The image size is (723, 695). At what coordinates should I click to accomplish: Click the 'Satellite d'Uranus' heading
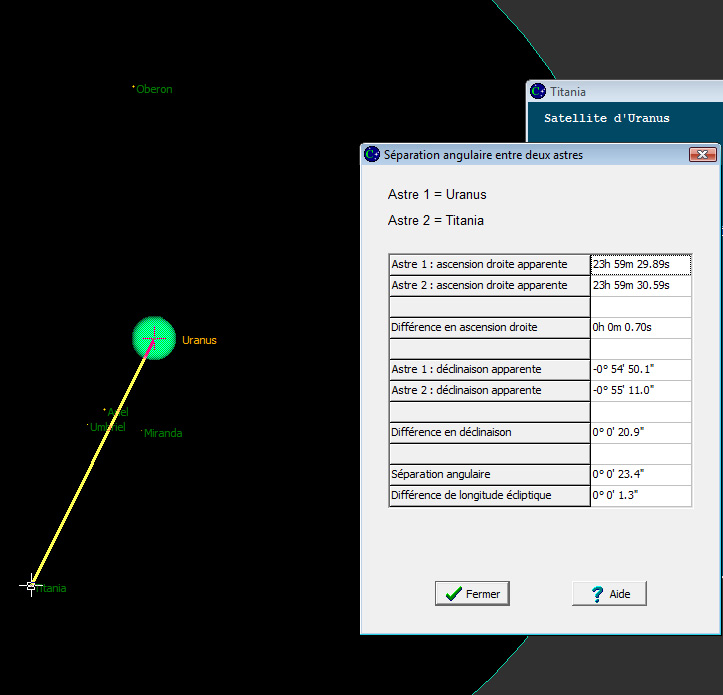[x=606, y=118]
